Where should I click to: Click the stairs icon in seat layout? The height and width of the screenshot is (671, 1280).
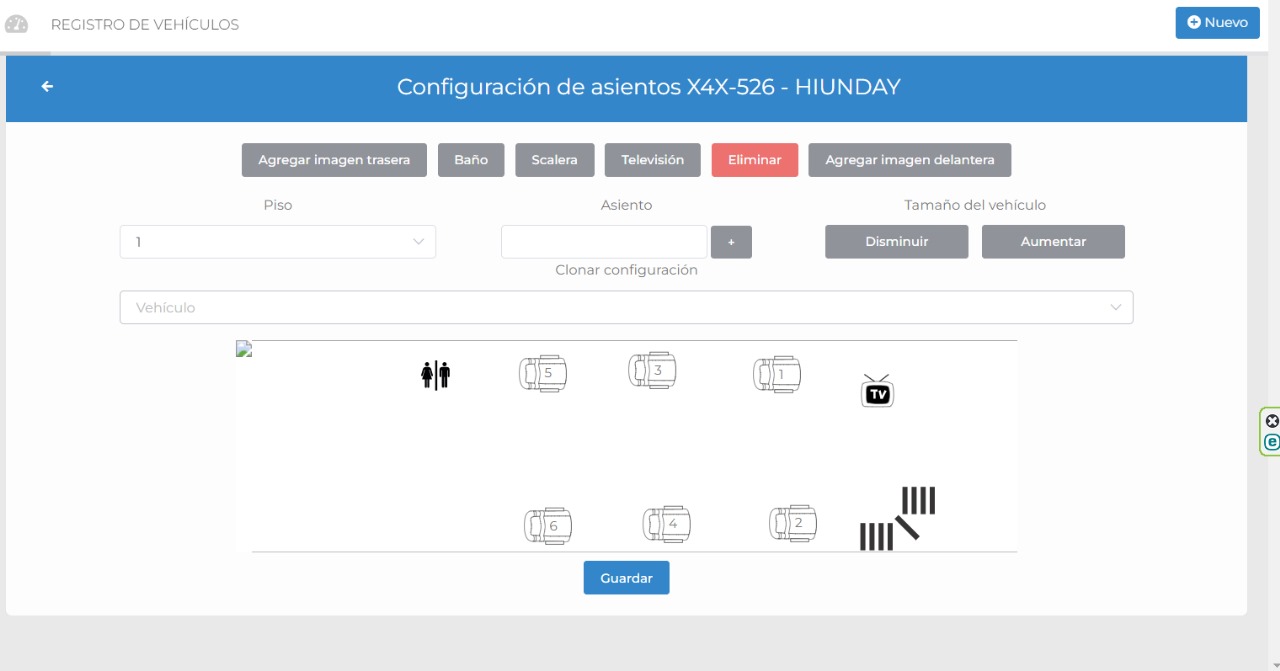(x=897, y=519)
